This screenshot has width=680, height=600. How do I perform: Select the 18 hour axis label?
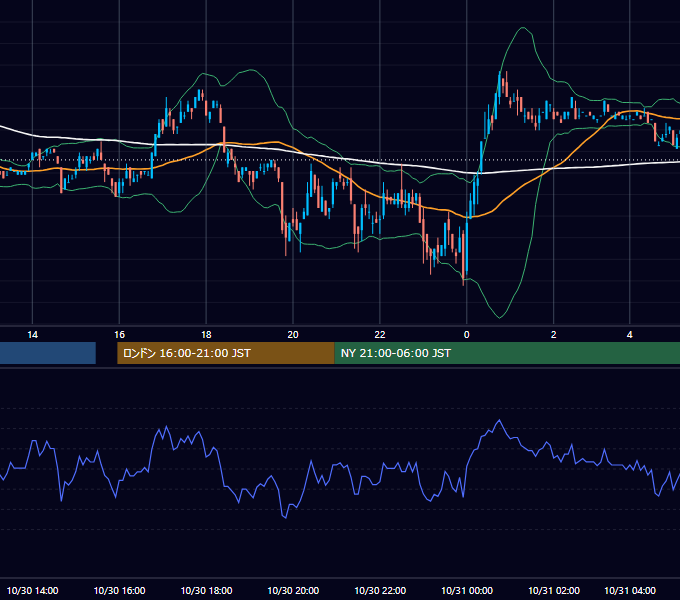coord(206,335)
